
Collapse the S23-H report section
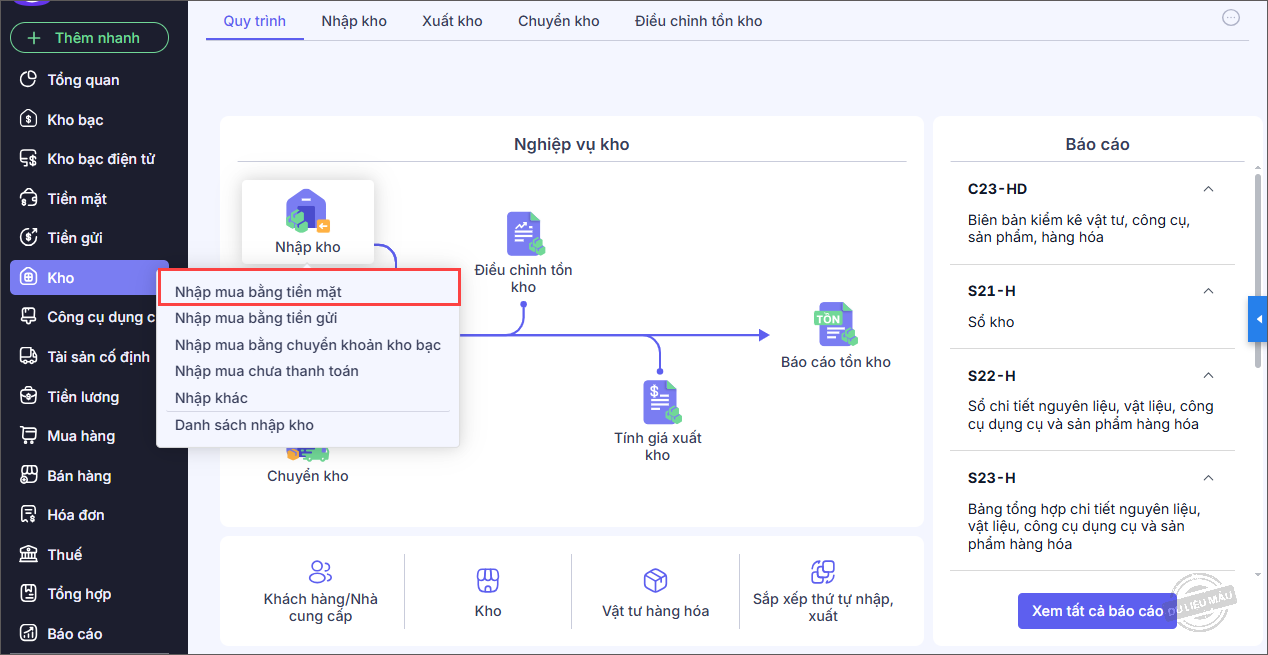pyautogui.click(x=1208, y=478)
